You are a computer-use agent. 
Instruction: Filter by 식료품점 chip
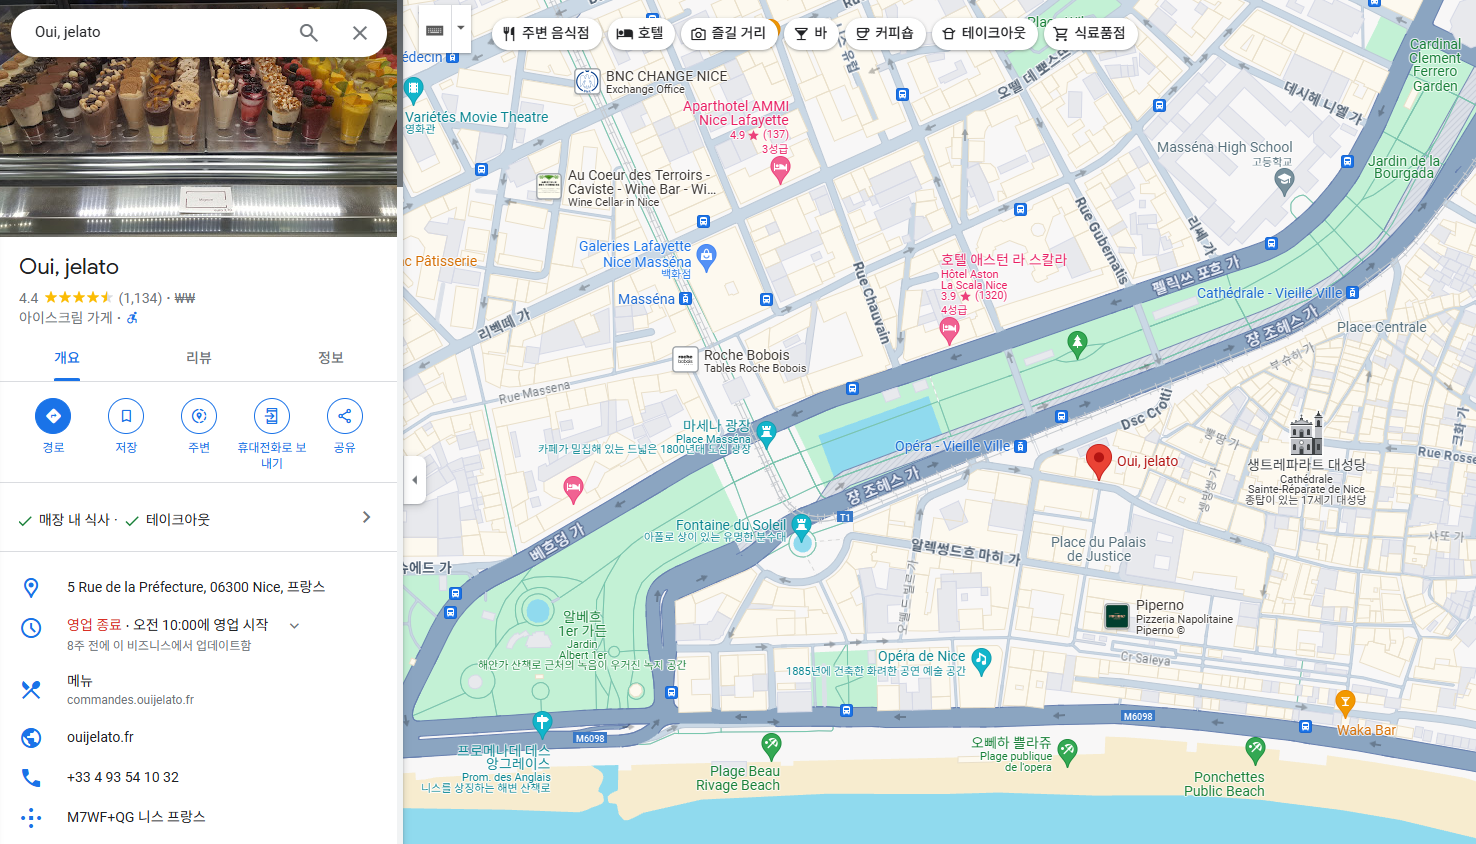1090,33
